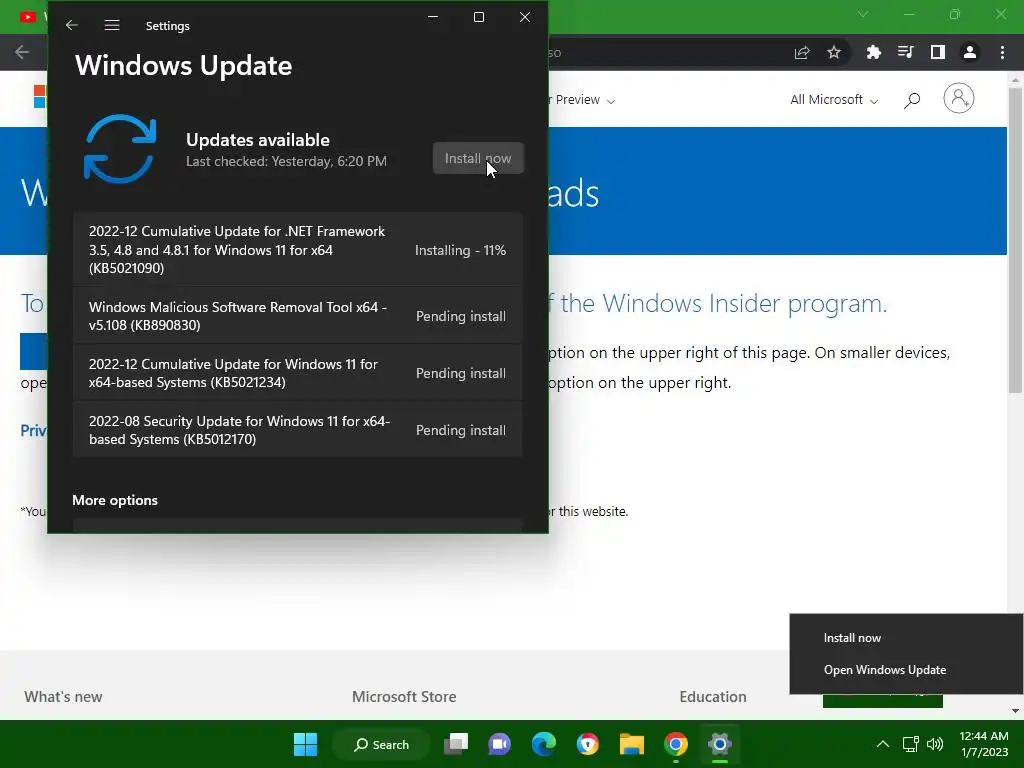Open the Settings hamburger navigation menu
The height and width of the screenshot is (768, 1024).
pyautogui.click(x=112, y=25)
